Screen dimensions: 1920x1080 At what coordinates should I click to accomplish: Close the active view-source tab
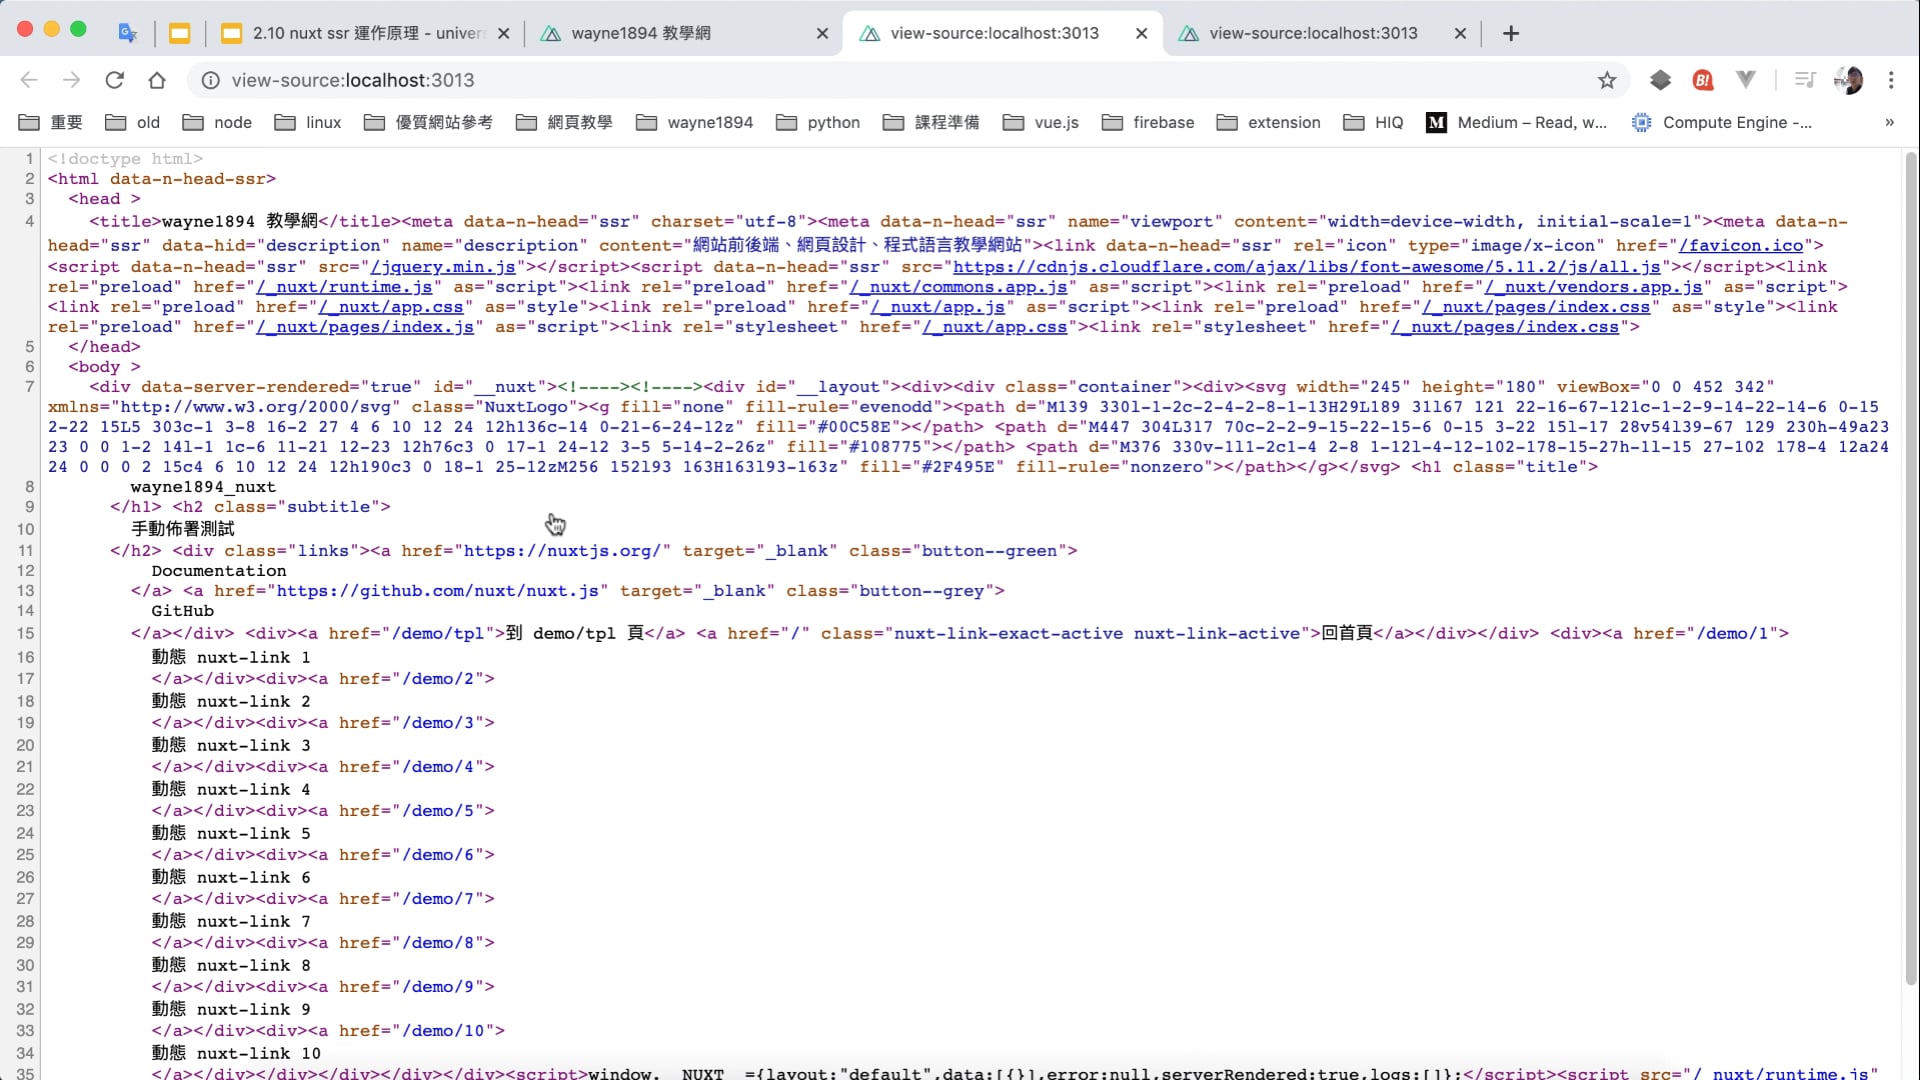[1142, 33]
